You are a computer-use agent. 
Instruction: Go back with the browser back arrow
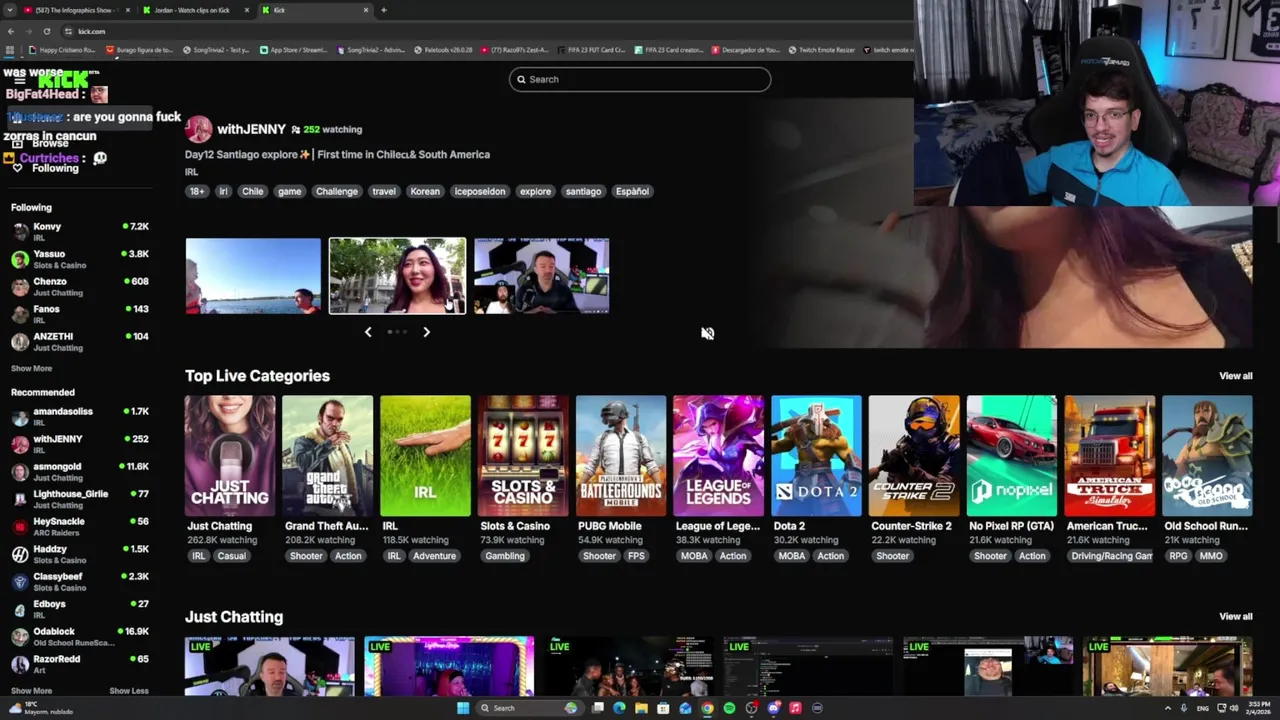(x=11, y=31)
